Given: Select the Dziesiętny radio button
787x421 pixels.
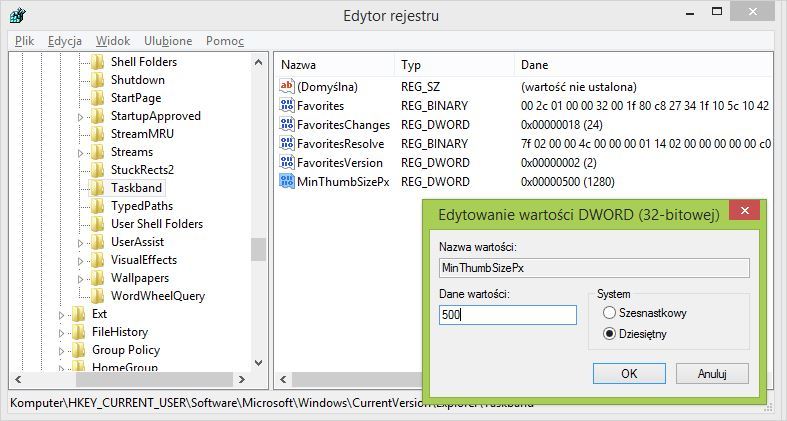Looking at the screenshot, I should point(609,334).
